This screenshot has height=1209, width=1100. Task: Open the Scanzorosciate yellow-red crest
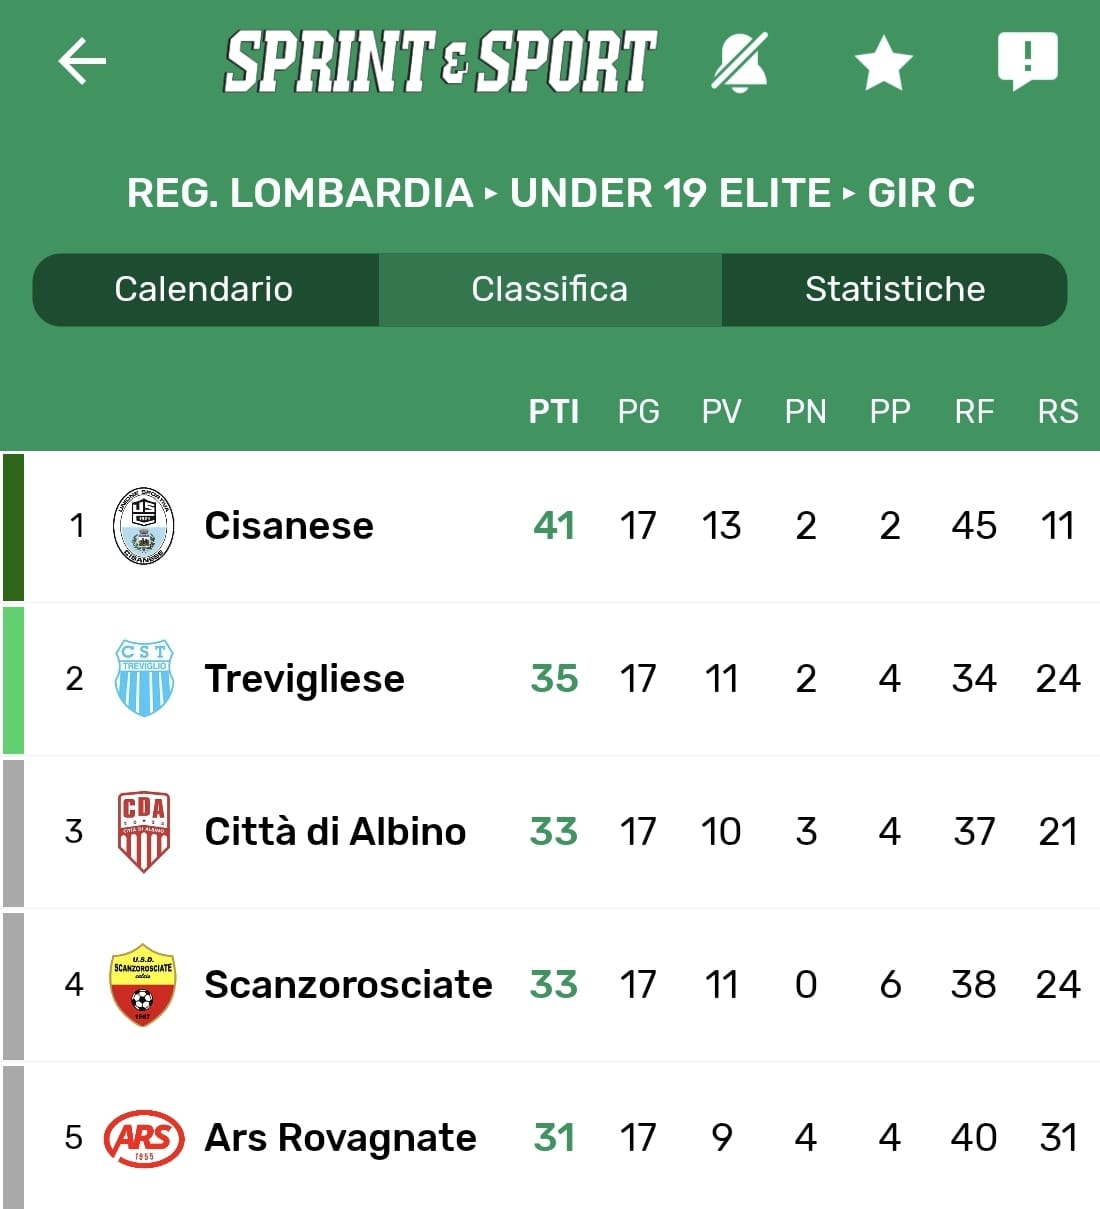pyautogui.click(x=142, y=984)
